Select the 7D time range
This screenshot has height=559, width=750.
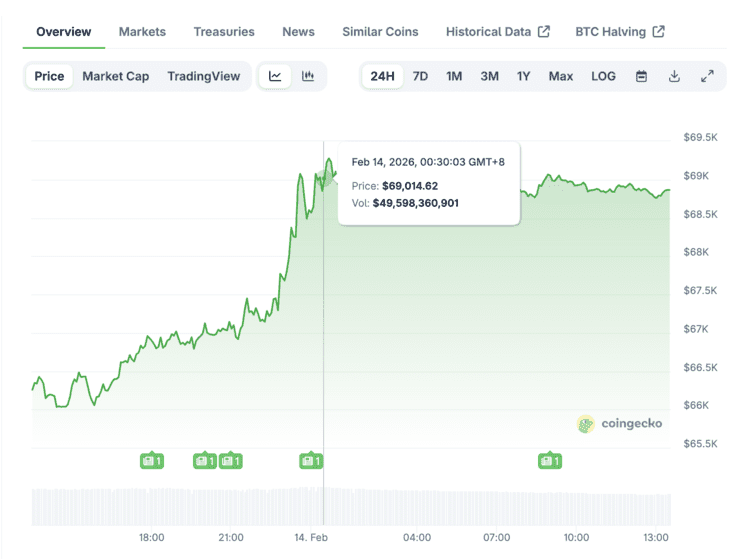coord(420,76)
